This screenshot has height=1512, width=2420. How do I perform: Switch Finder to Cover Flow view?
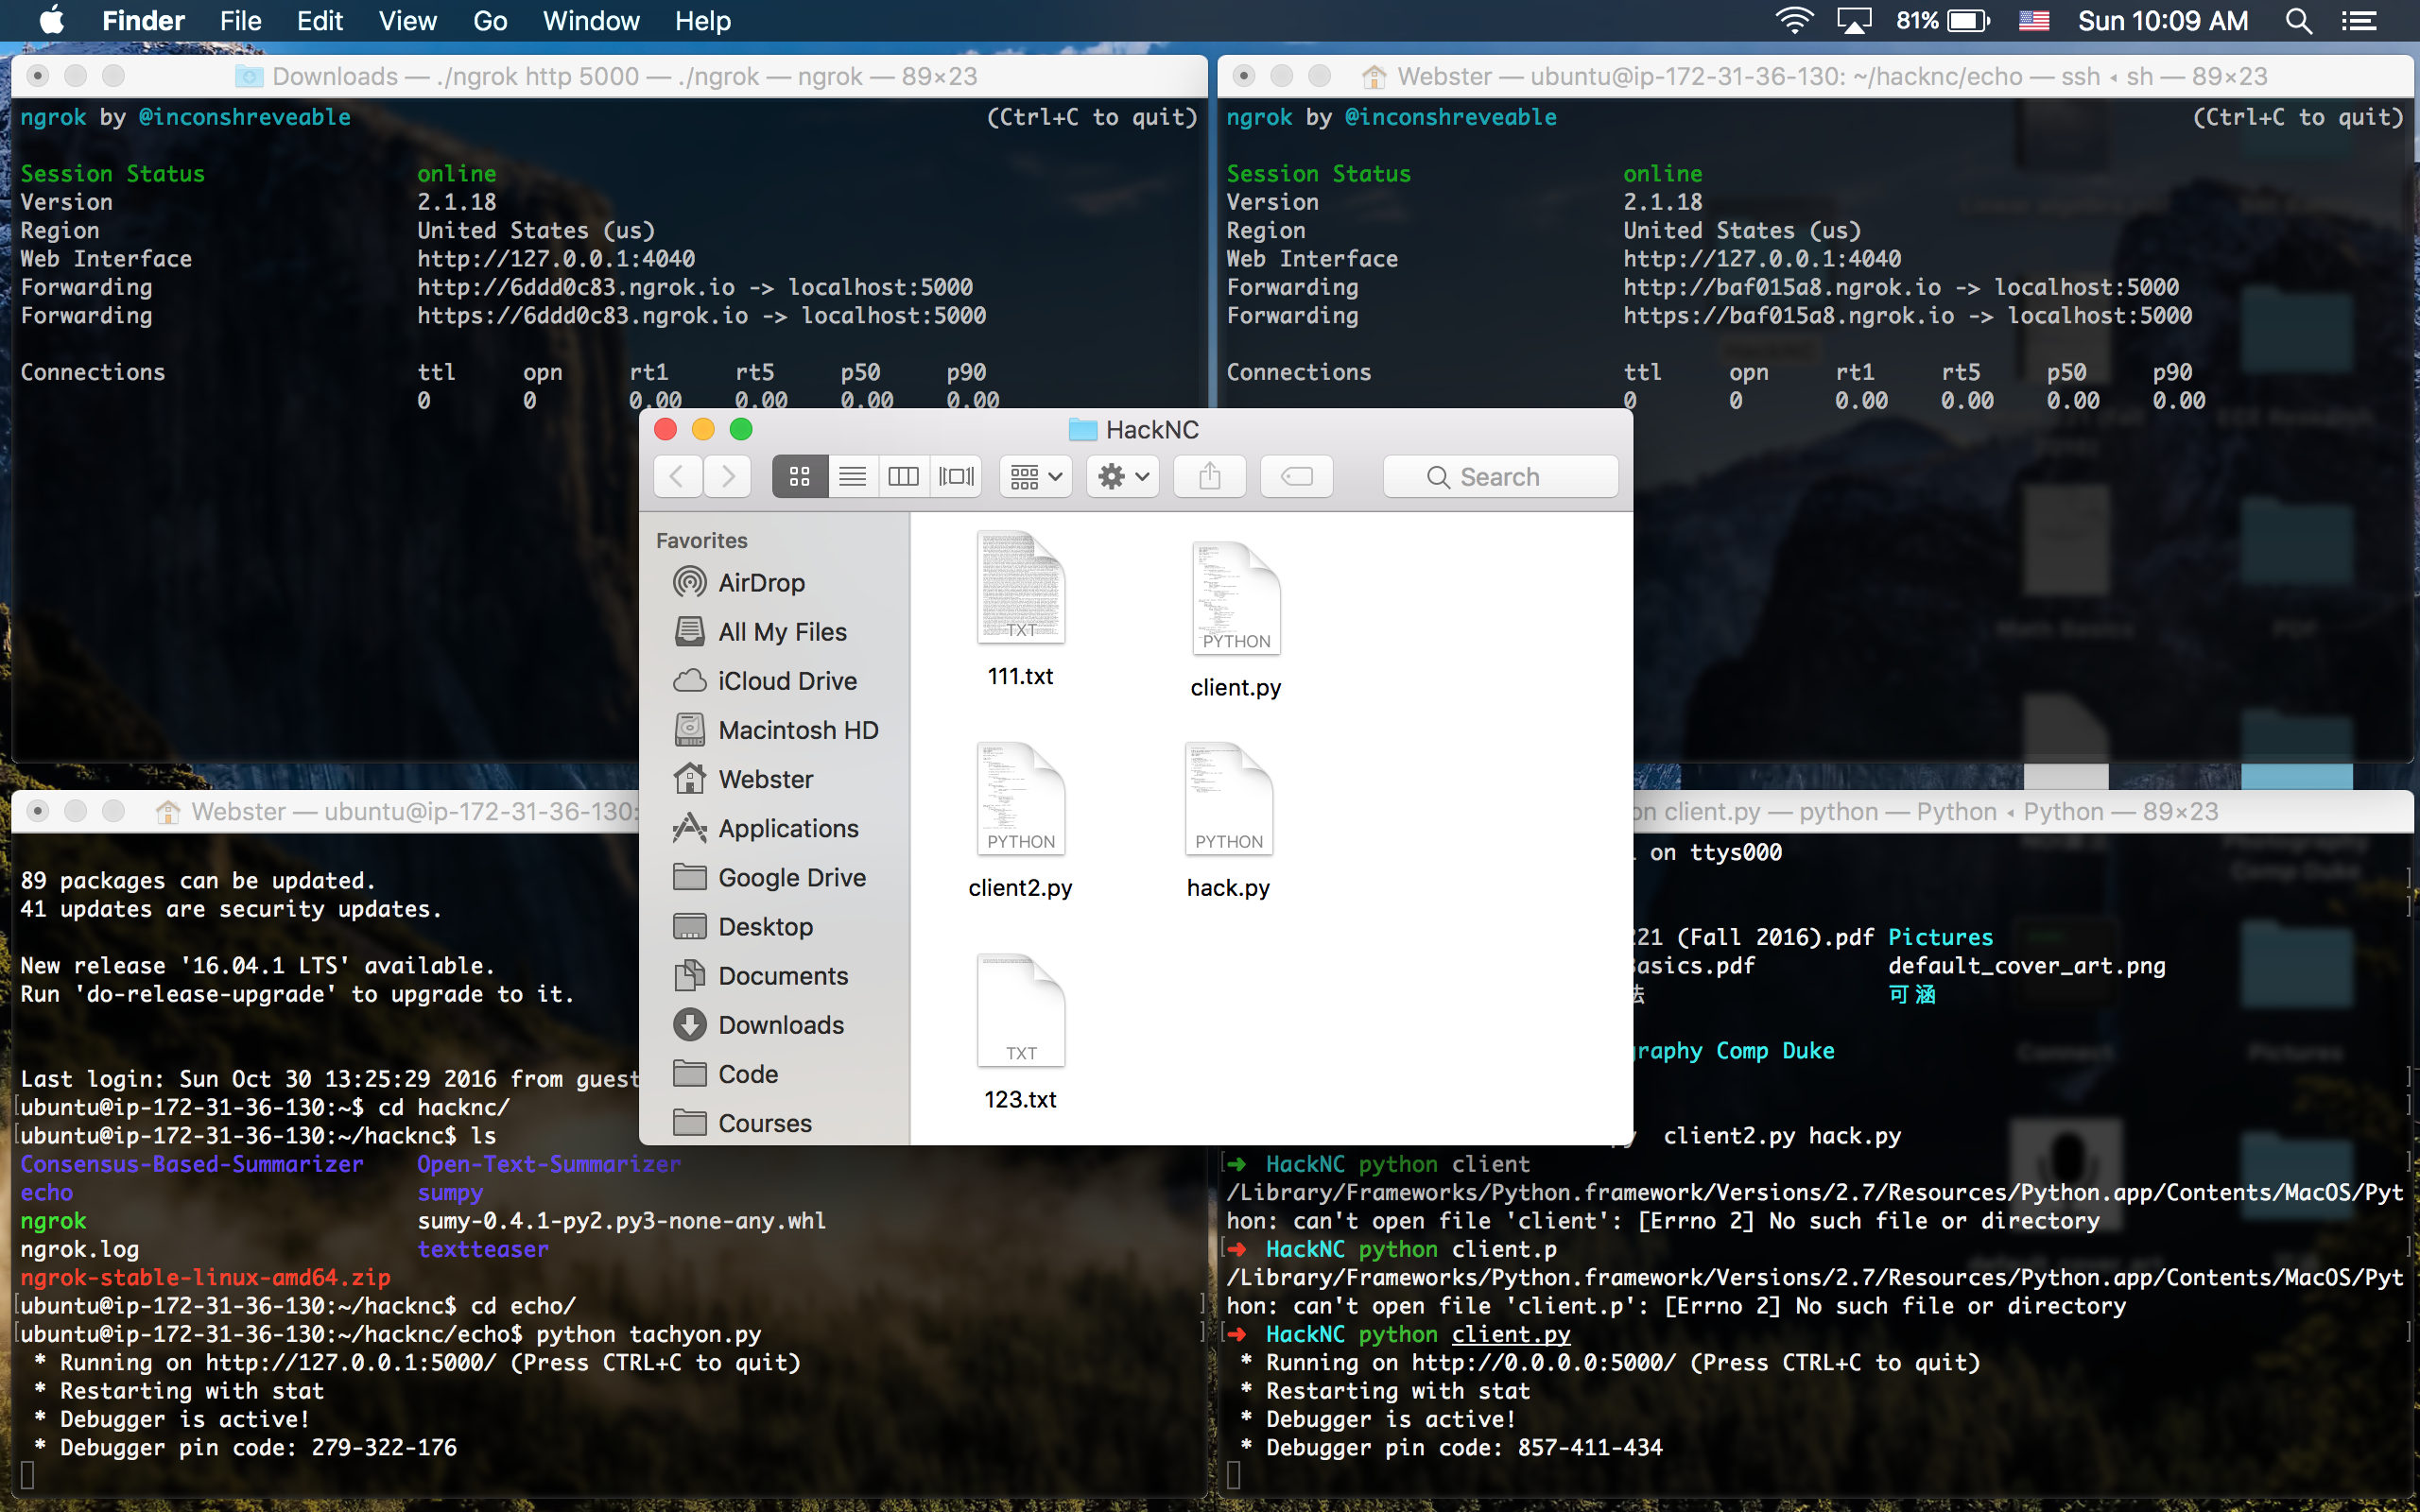(x=956, y=476)
